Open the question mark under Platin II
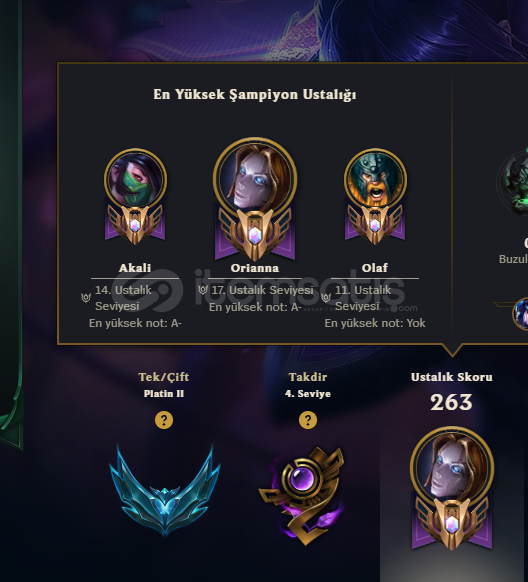This screenshot has height=582, width=528. coord(164,420)
